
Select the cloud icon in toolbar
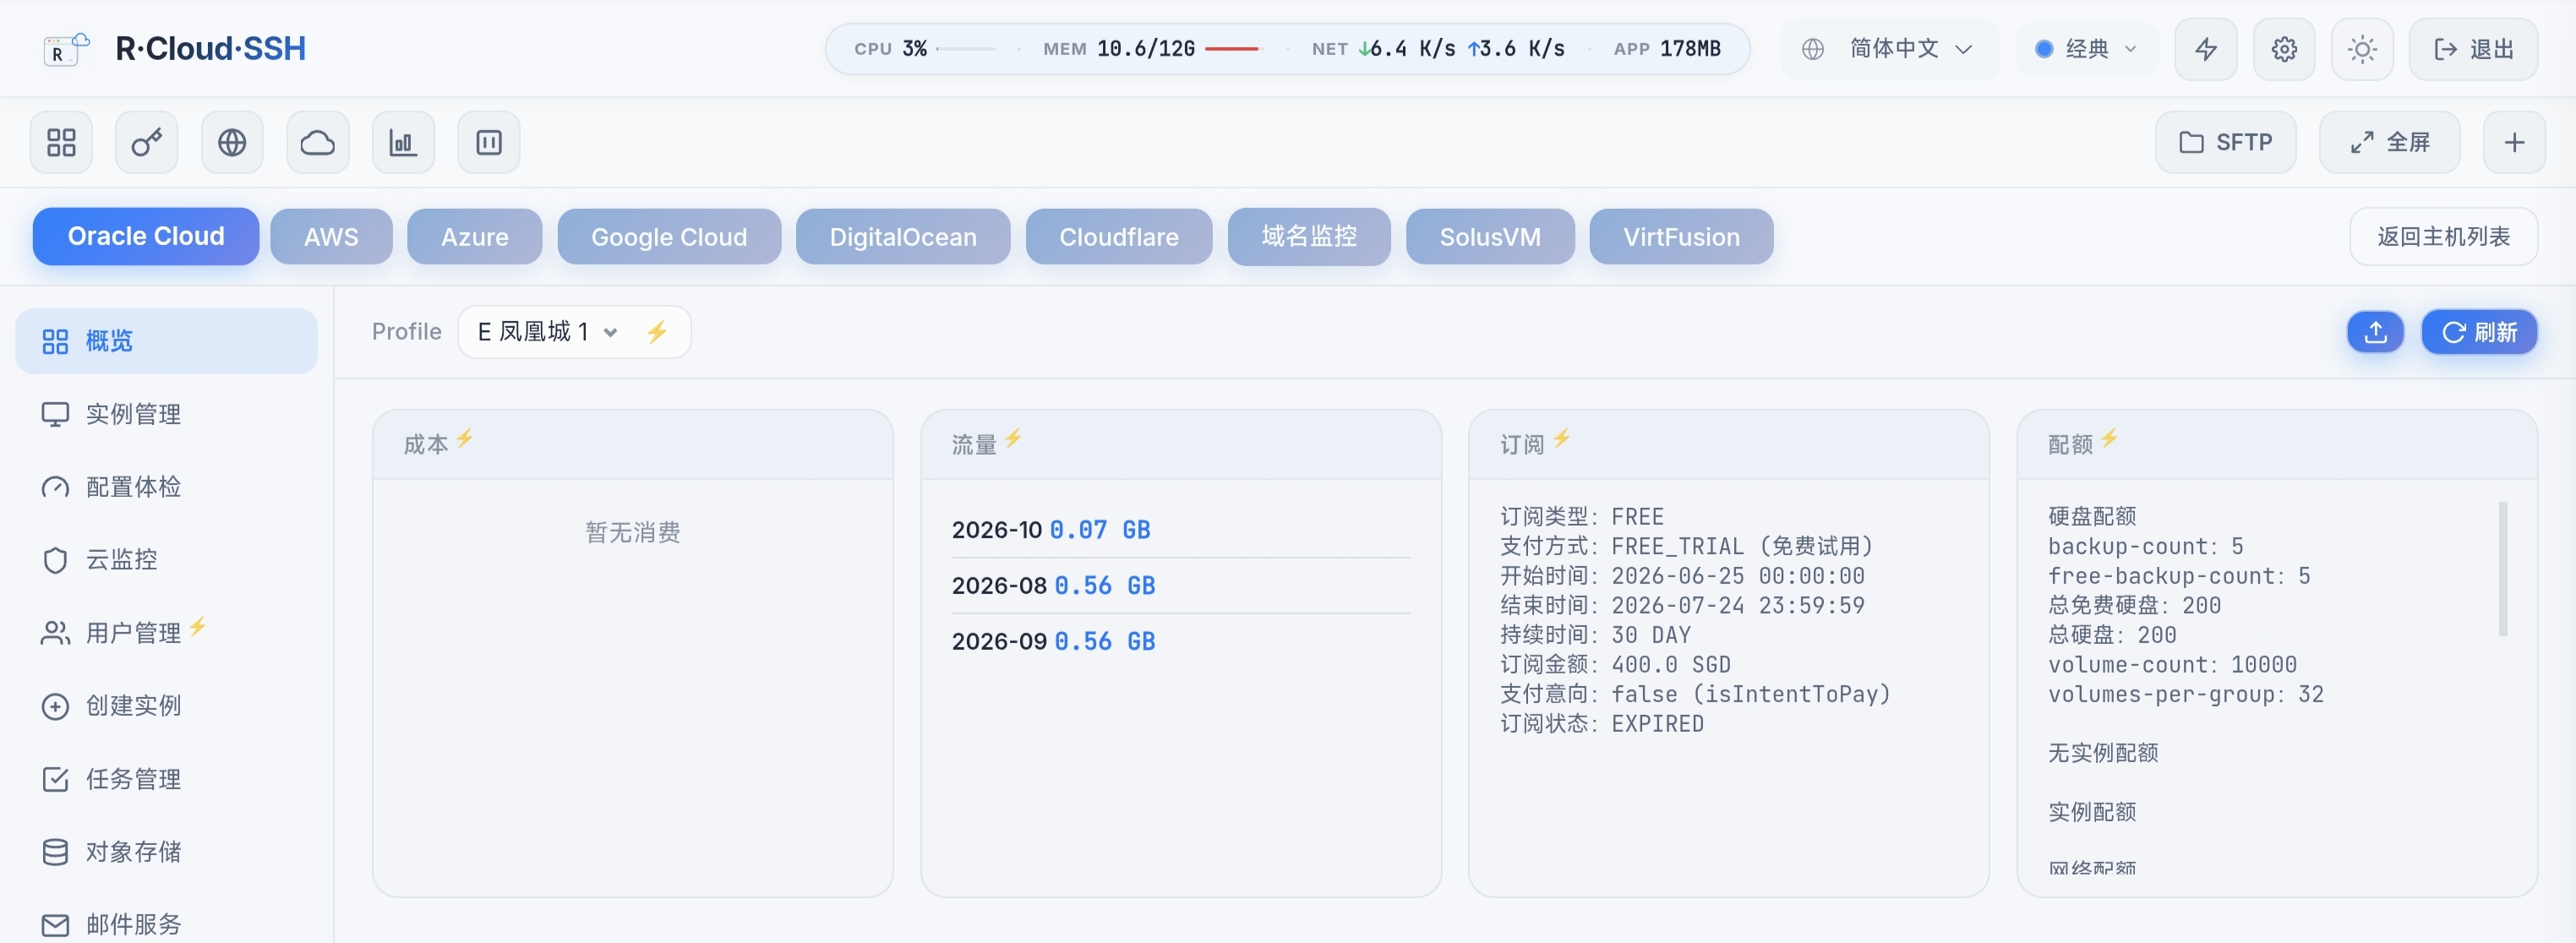point(318,142)
